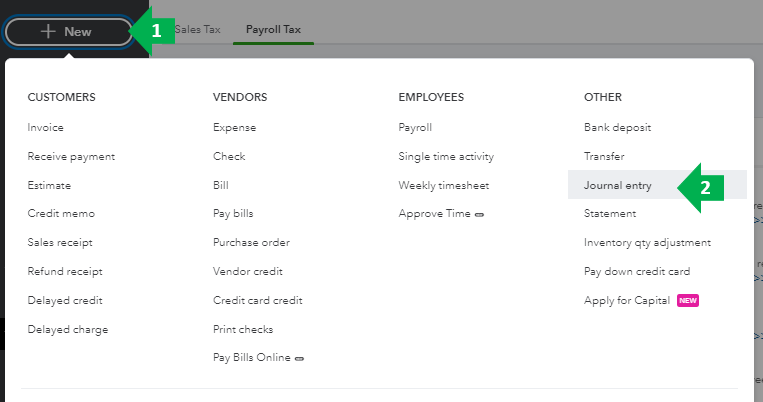Choose Vendor credit
The image size is (763, 402).
pos(247,272)
